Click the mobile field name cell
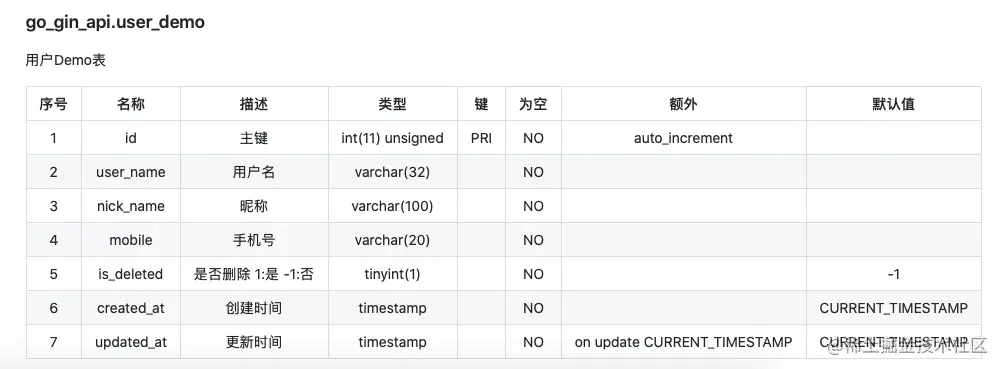The width and height of the screenshot is (1001, 369). 131,240
